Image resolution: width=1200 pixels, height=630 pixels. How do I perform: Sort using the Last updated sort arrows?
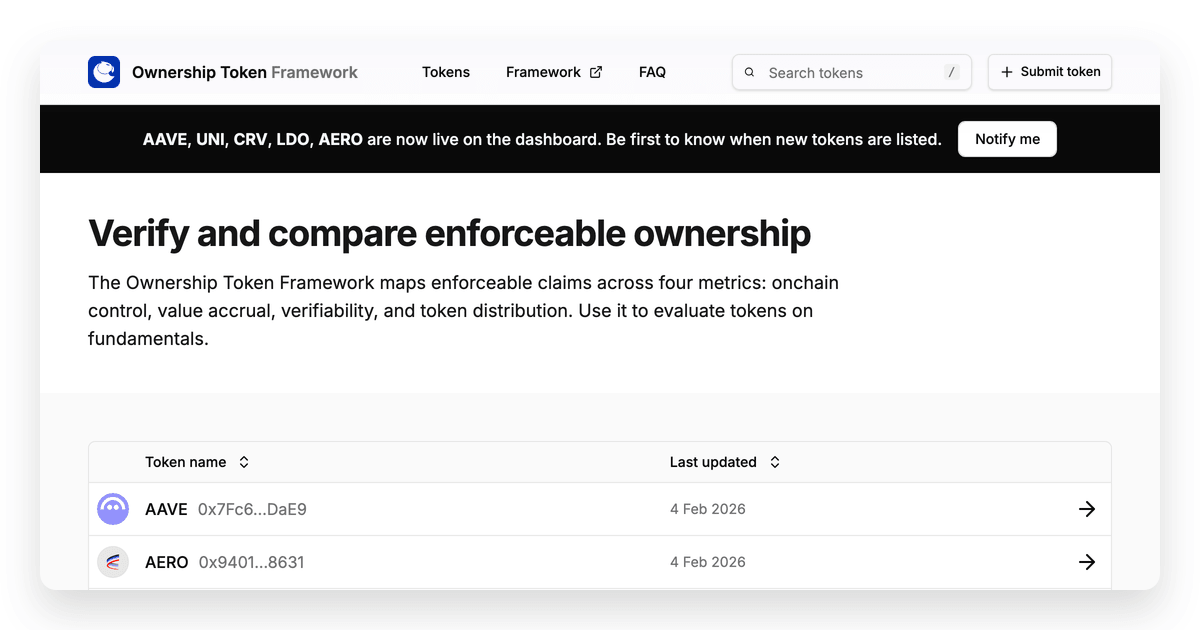775,462
